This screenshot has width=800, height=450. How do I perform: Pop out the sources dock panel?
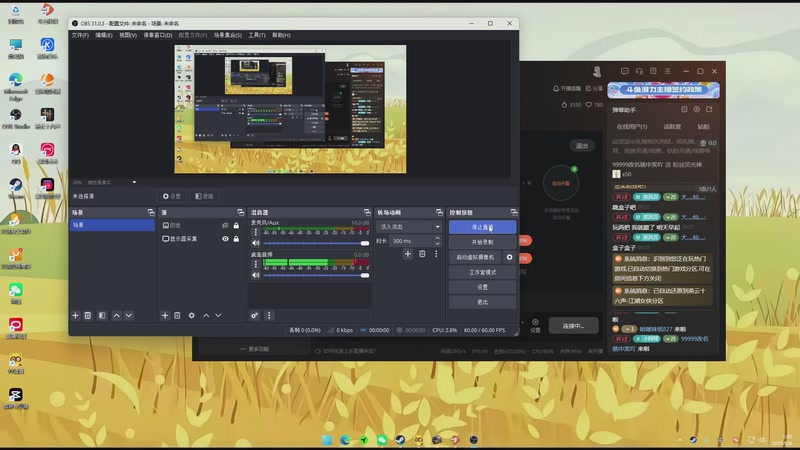pos(240,212)
